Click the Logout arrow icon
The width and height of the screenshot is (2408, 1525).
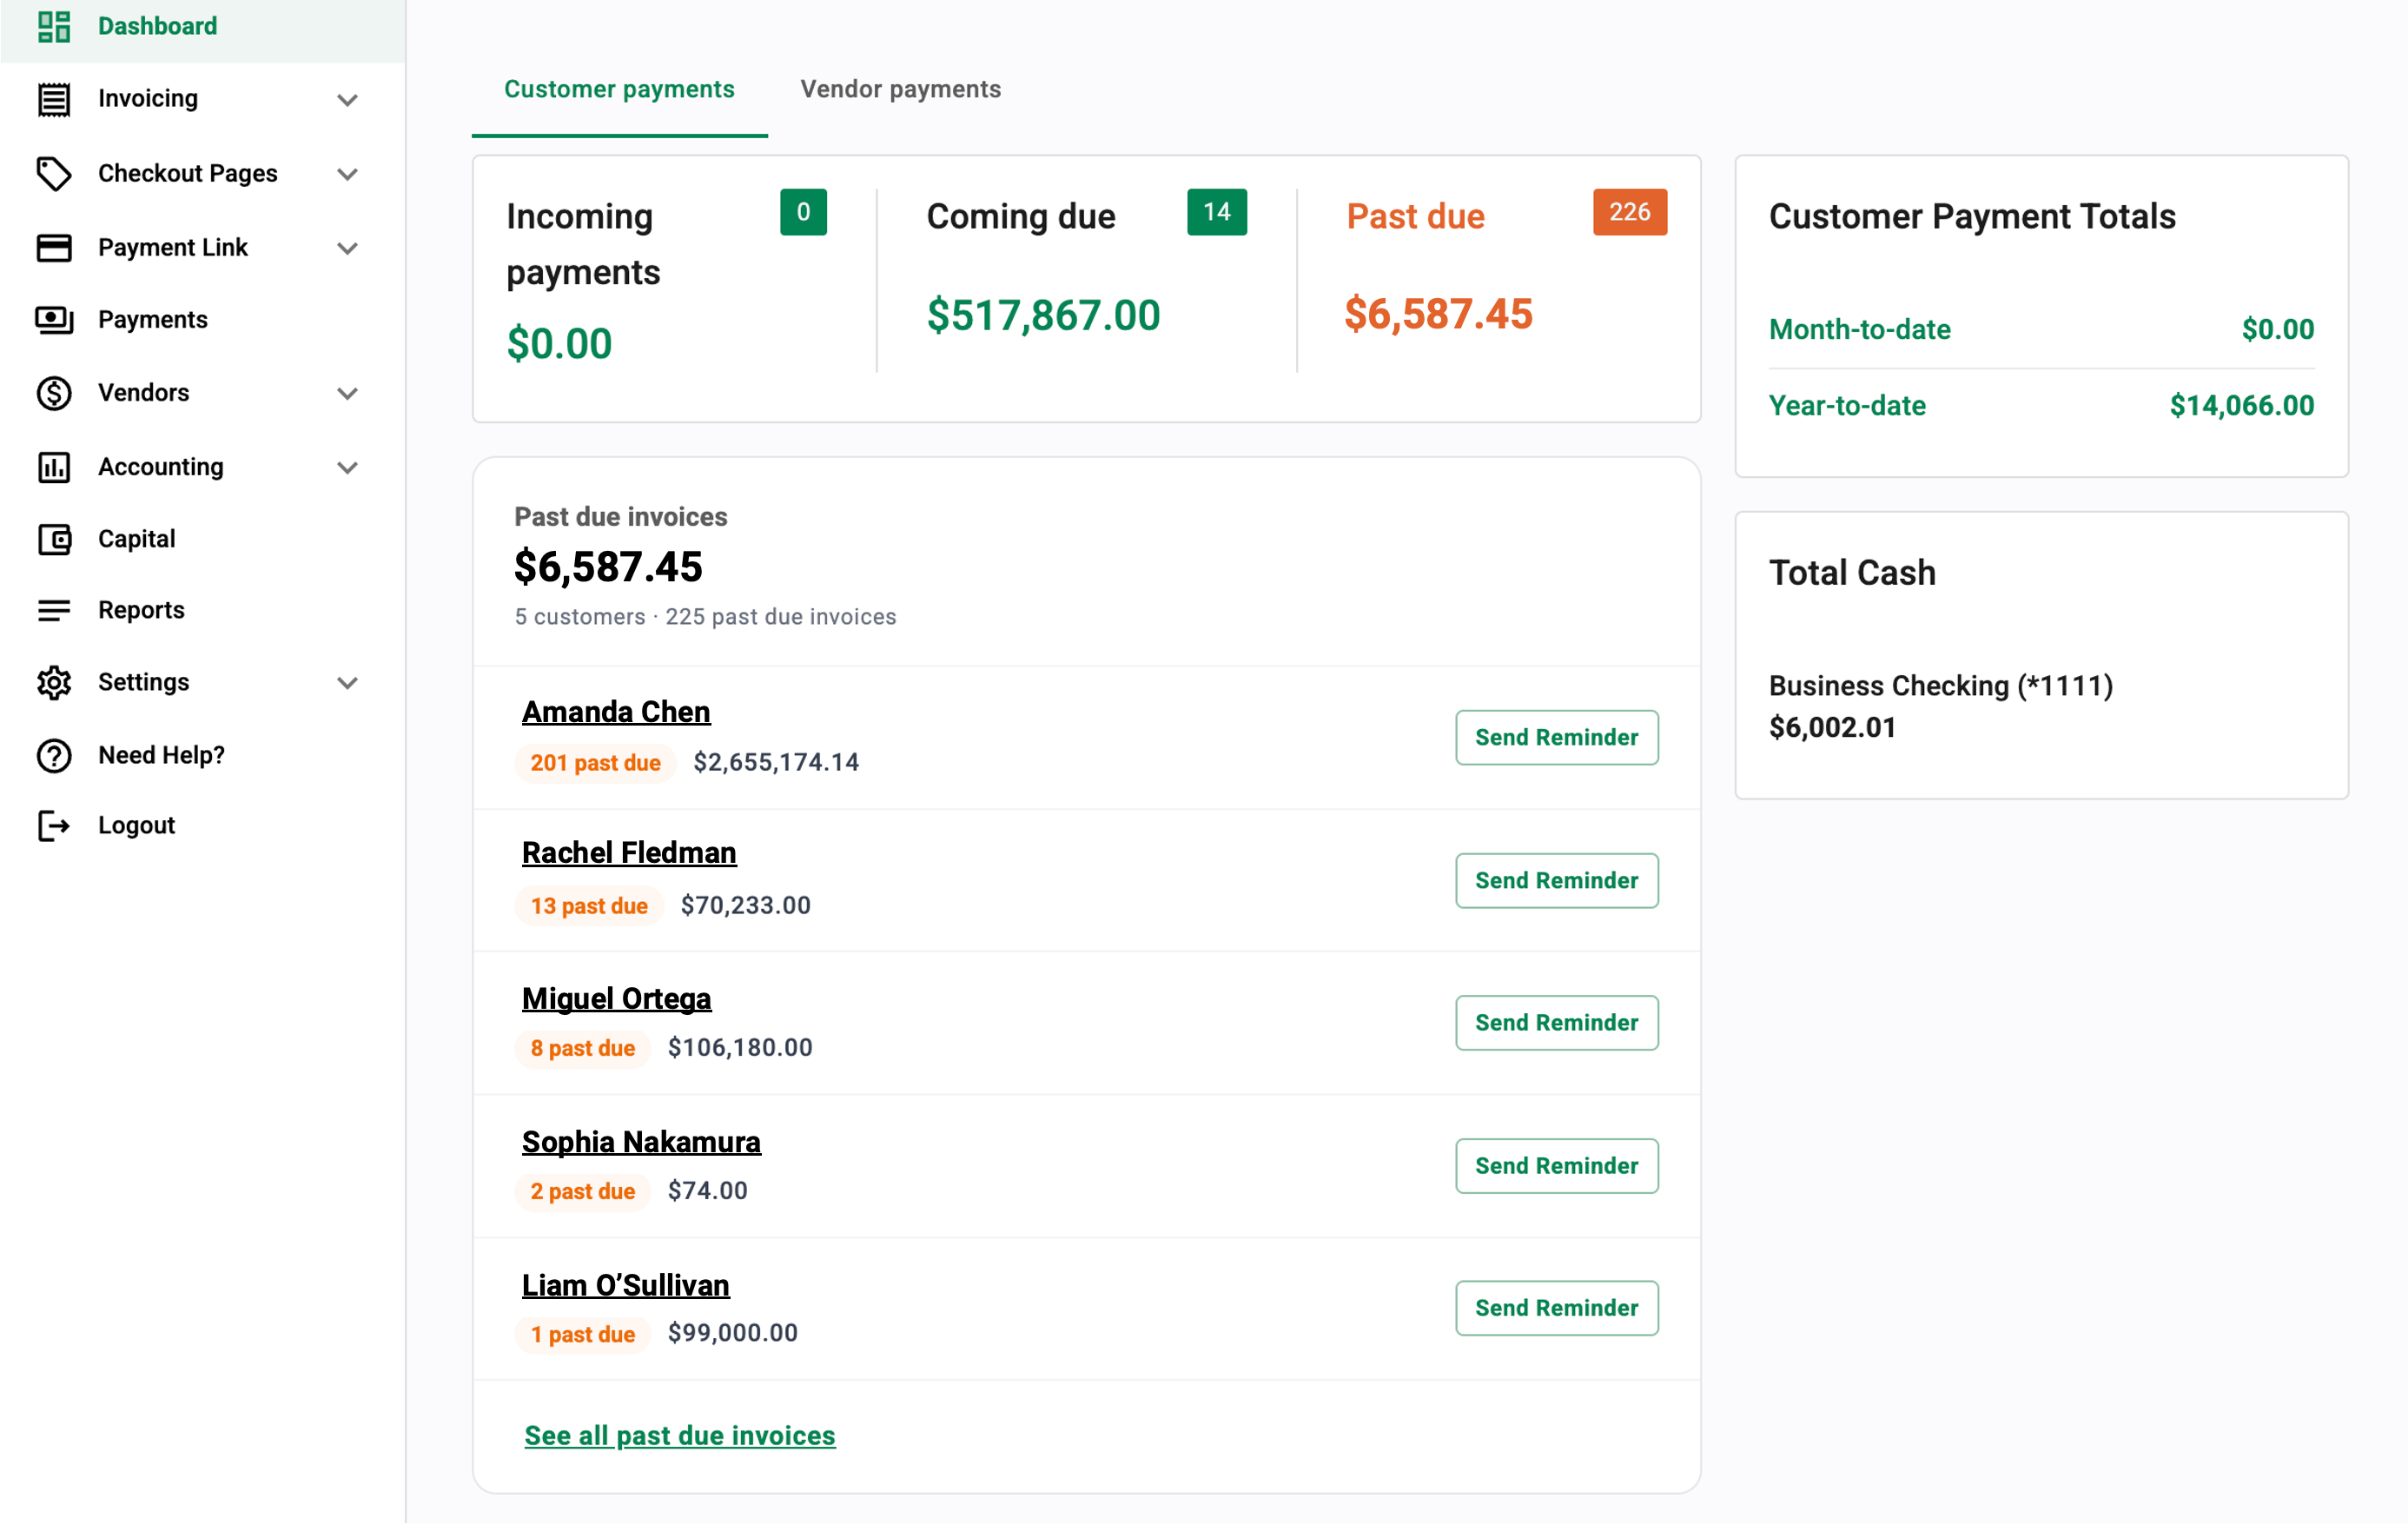(54, 826)
